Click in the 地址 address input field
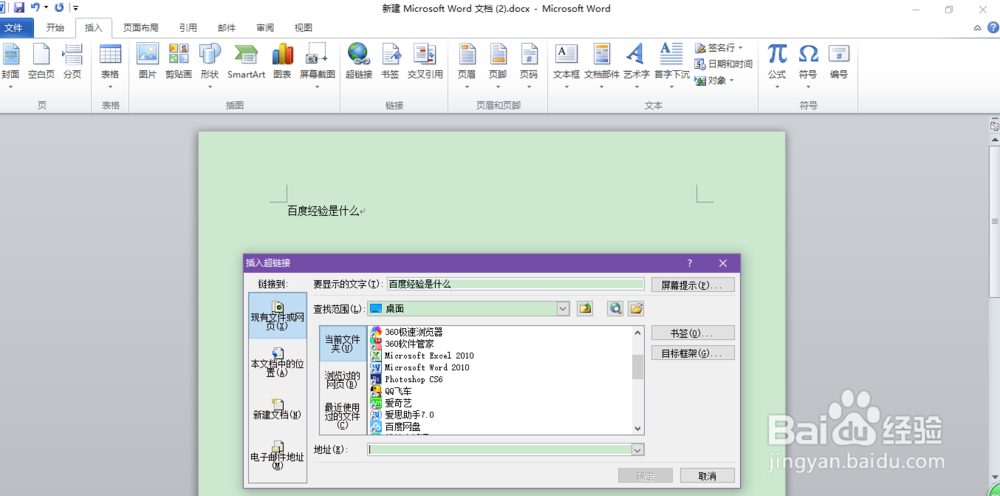This screenshot has width=1000, height=496. (499, 450)
